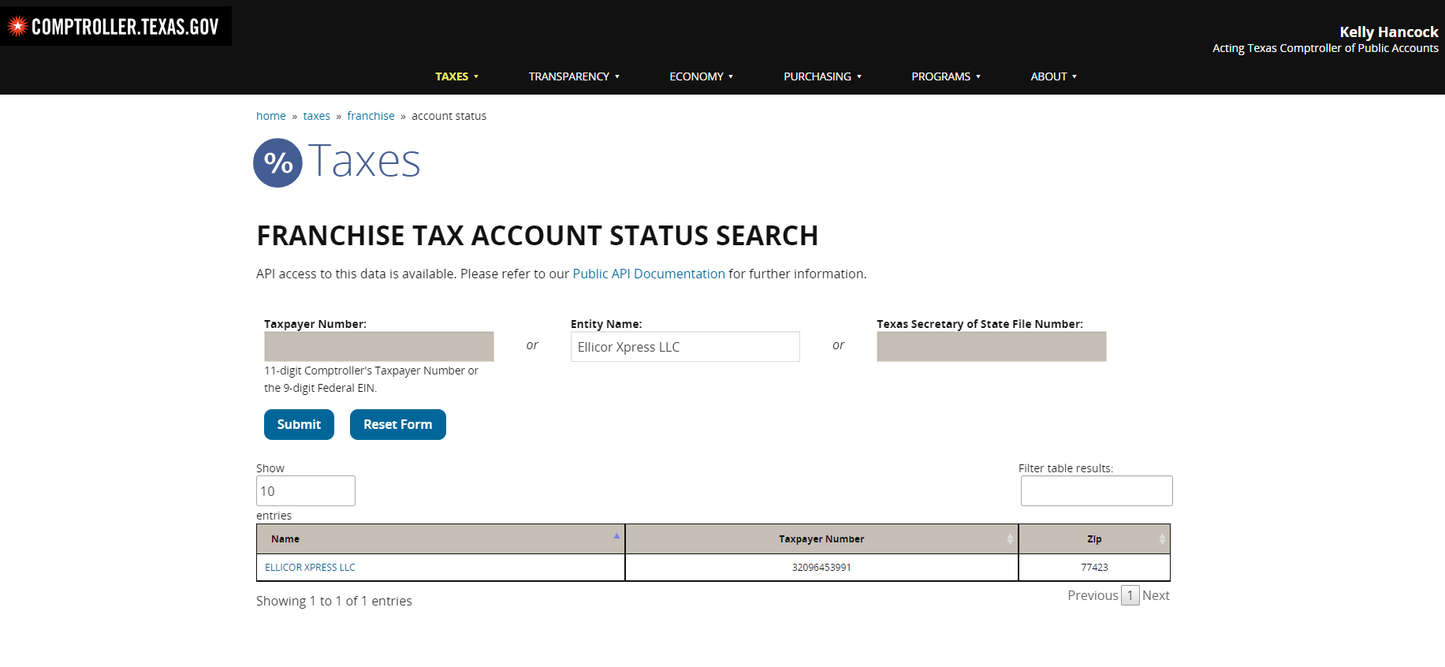Open the Purchasing menu
This screenshot has width=1445, height=667.
pos(822,76)
